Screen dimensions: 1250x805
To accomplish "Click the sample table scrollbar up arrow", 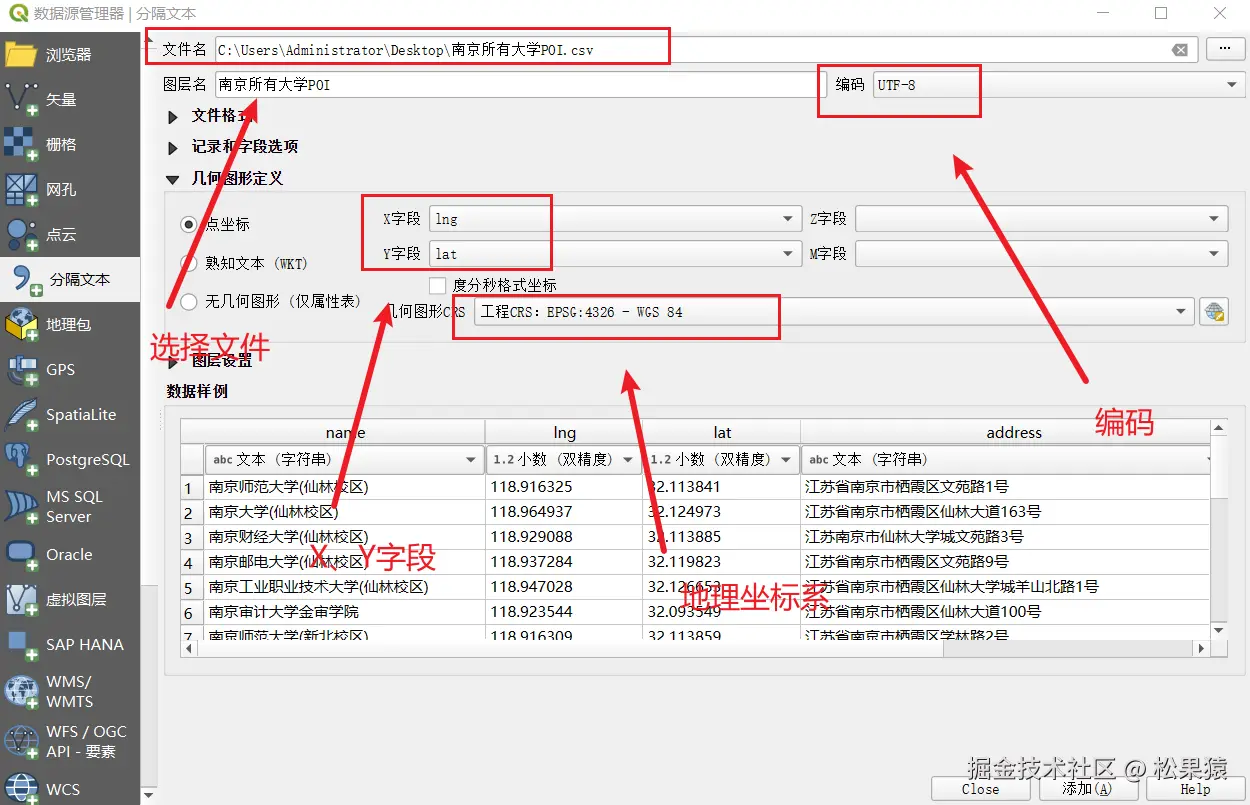I will point(1219,429).
